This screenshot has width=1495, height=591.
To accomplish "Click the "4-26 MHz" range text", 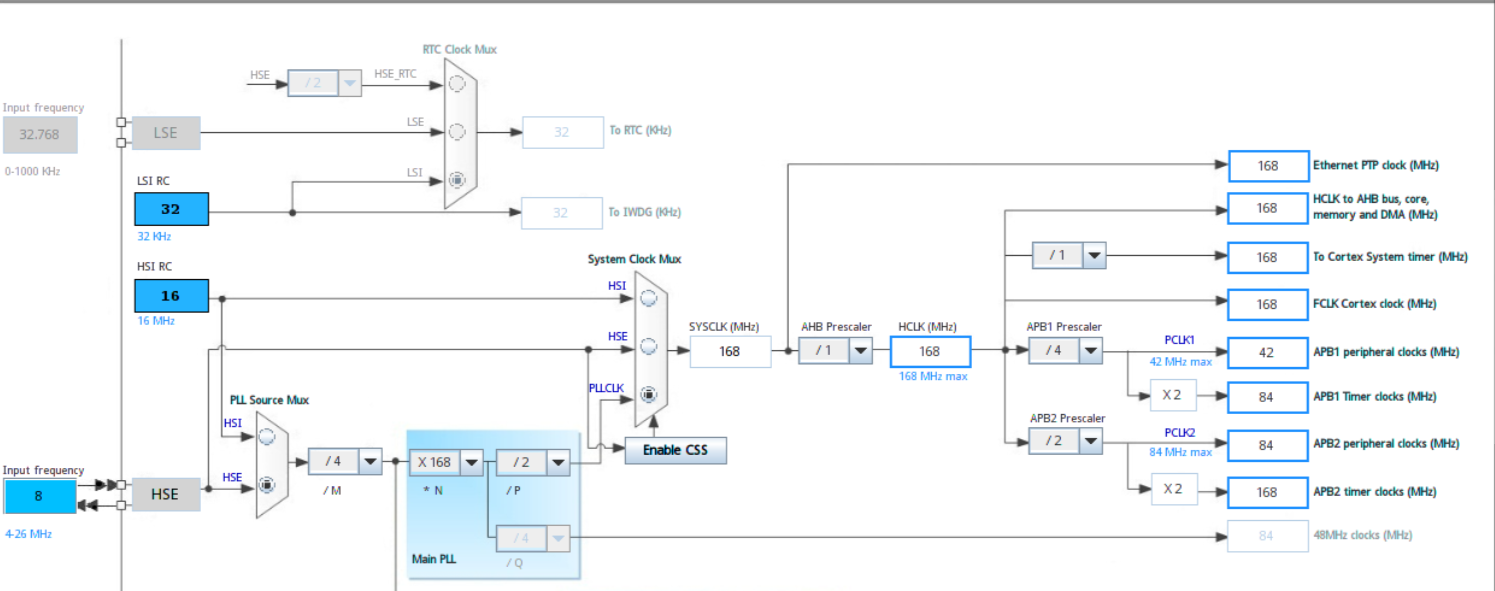I will (28, 534).
